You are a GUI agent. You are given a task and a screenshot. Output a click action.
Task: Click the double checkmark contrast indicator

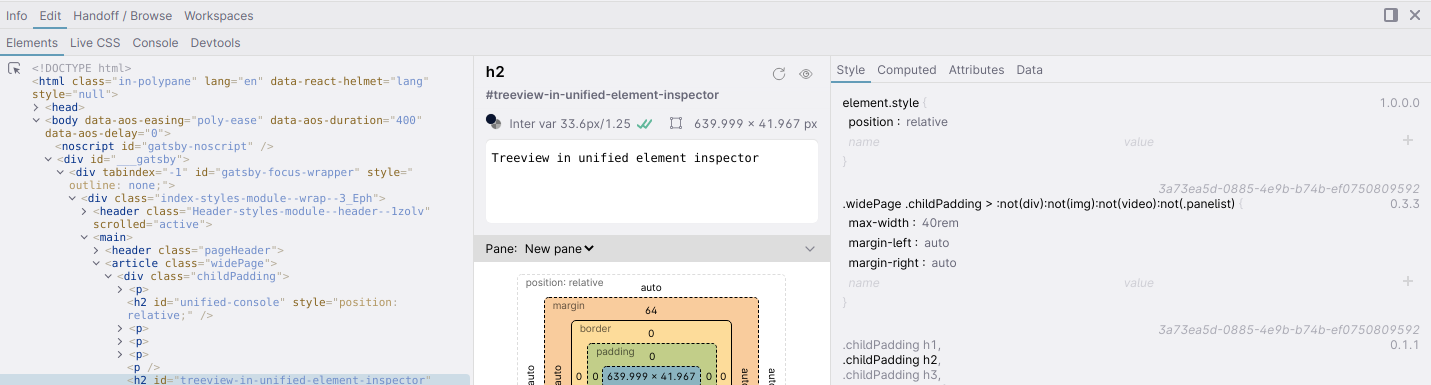point(645,124)
